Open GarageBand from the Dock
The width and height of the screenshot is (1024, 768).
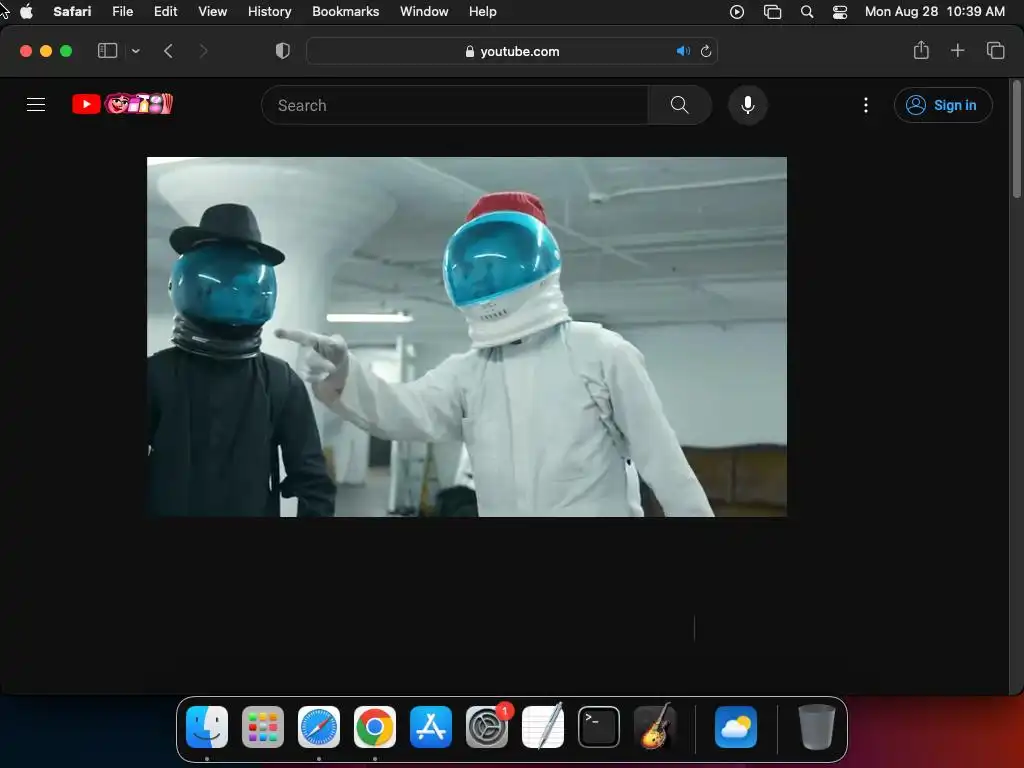coord(655,727)
